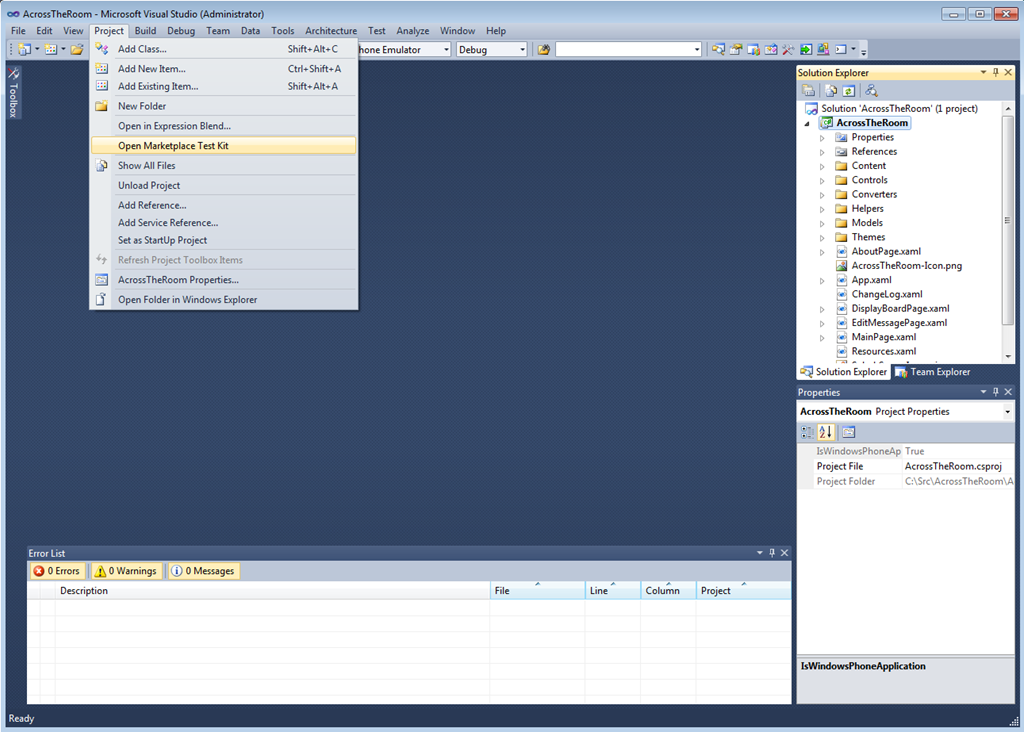The width and height of the screenshot is (1024, 732).
Task: Toggle the Categorized view button in Properties
Action: pos(807,432)
